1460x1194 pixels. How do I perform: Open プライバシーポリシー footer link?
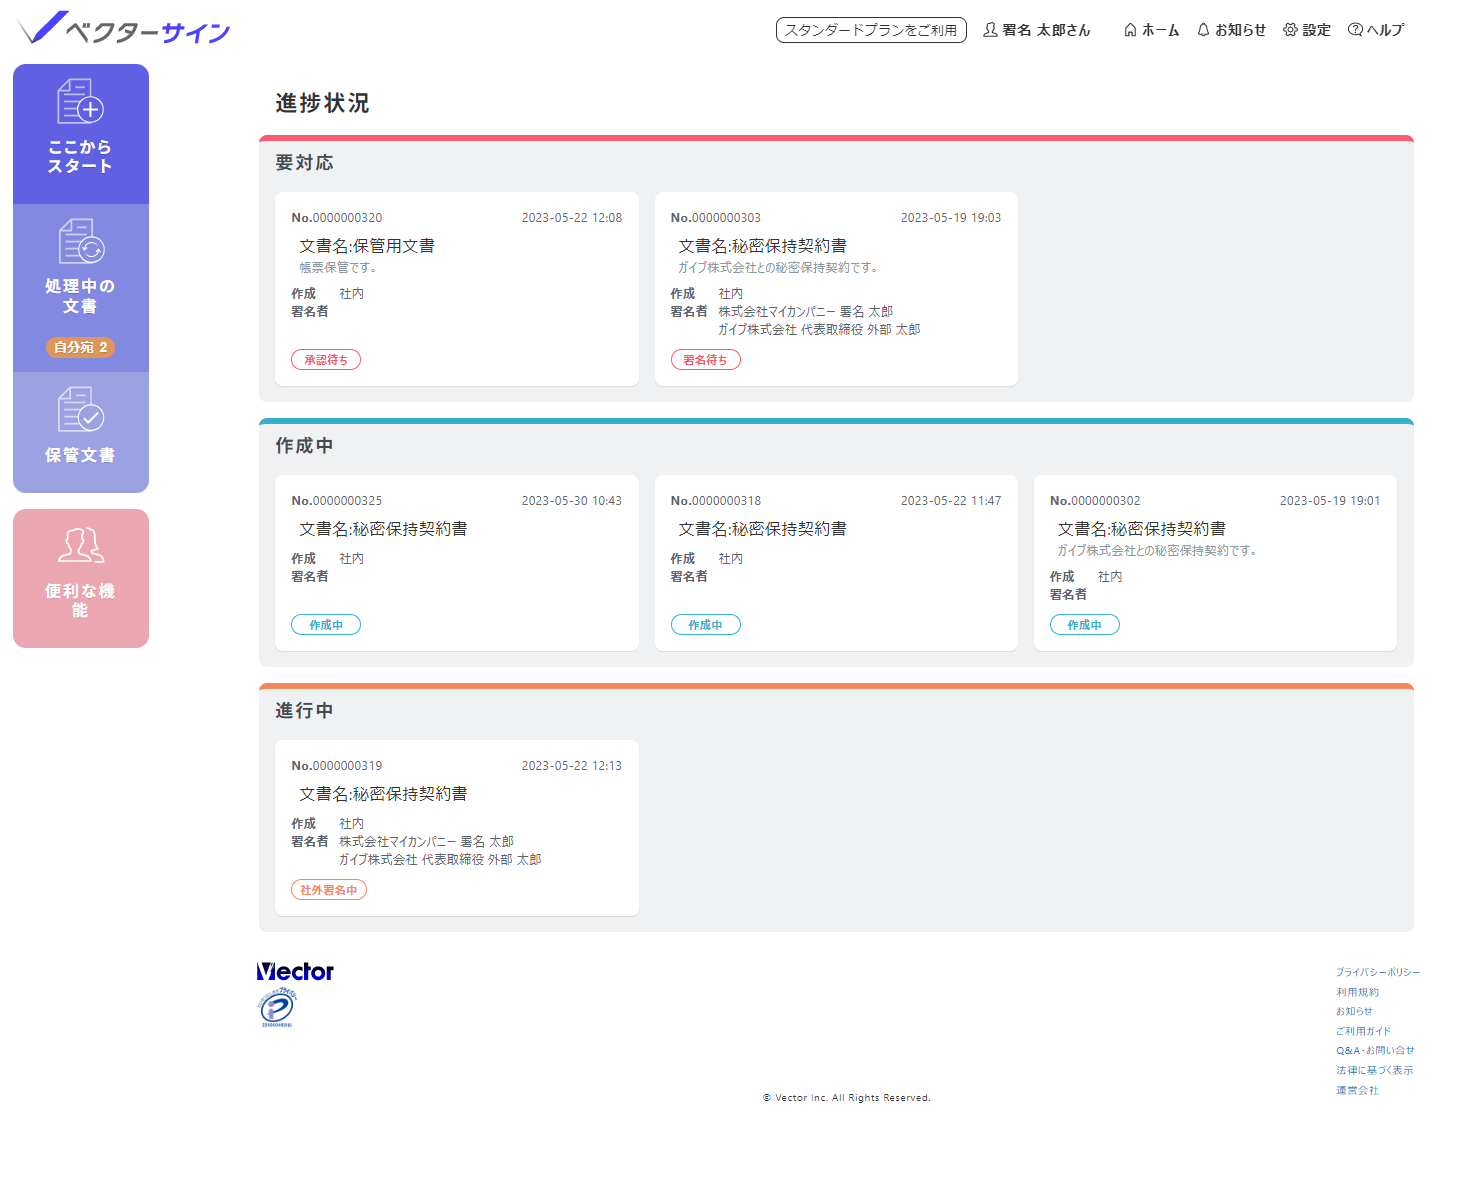click(x=1378, y=972)
